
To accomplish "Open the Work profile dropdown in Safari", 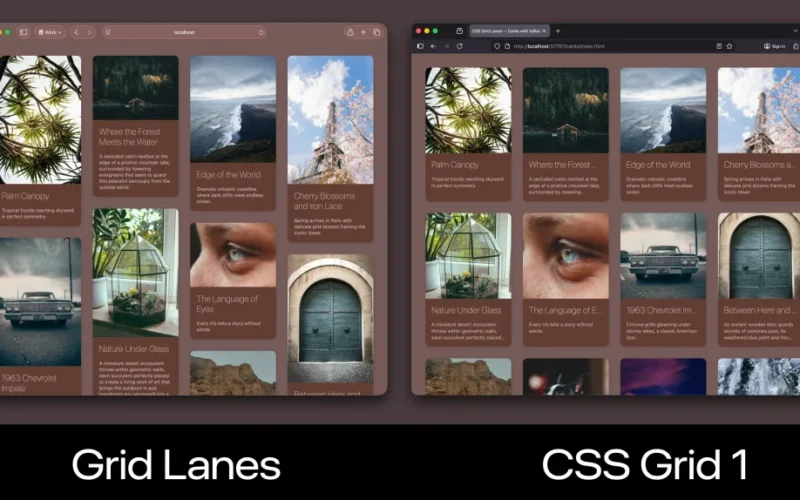I will [50, 32].
